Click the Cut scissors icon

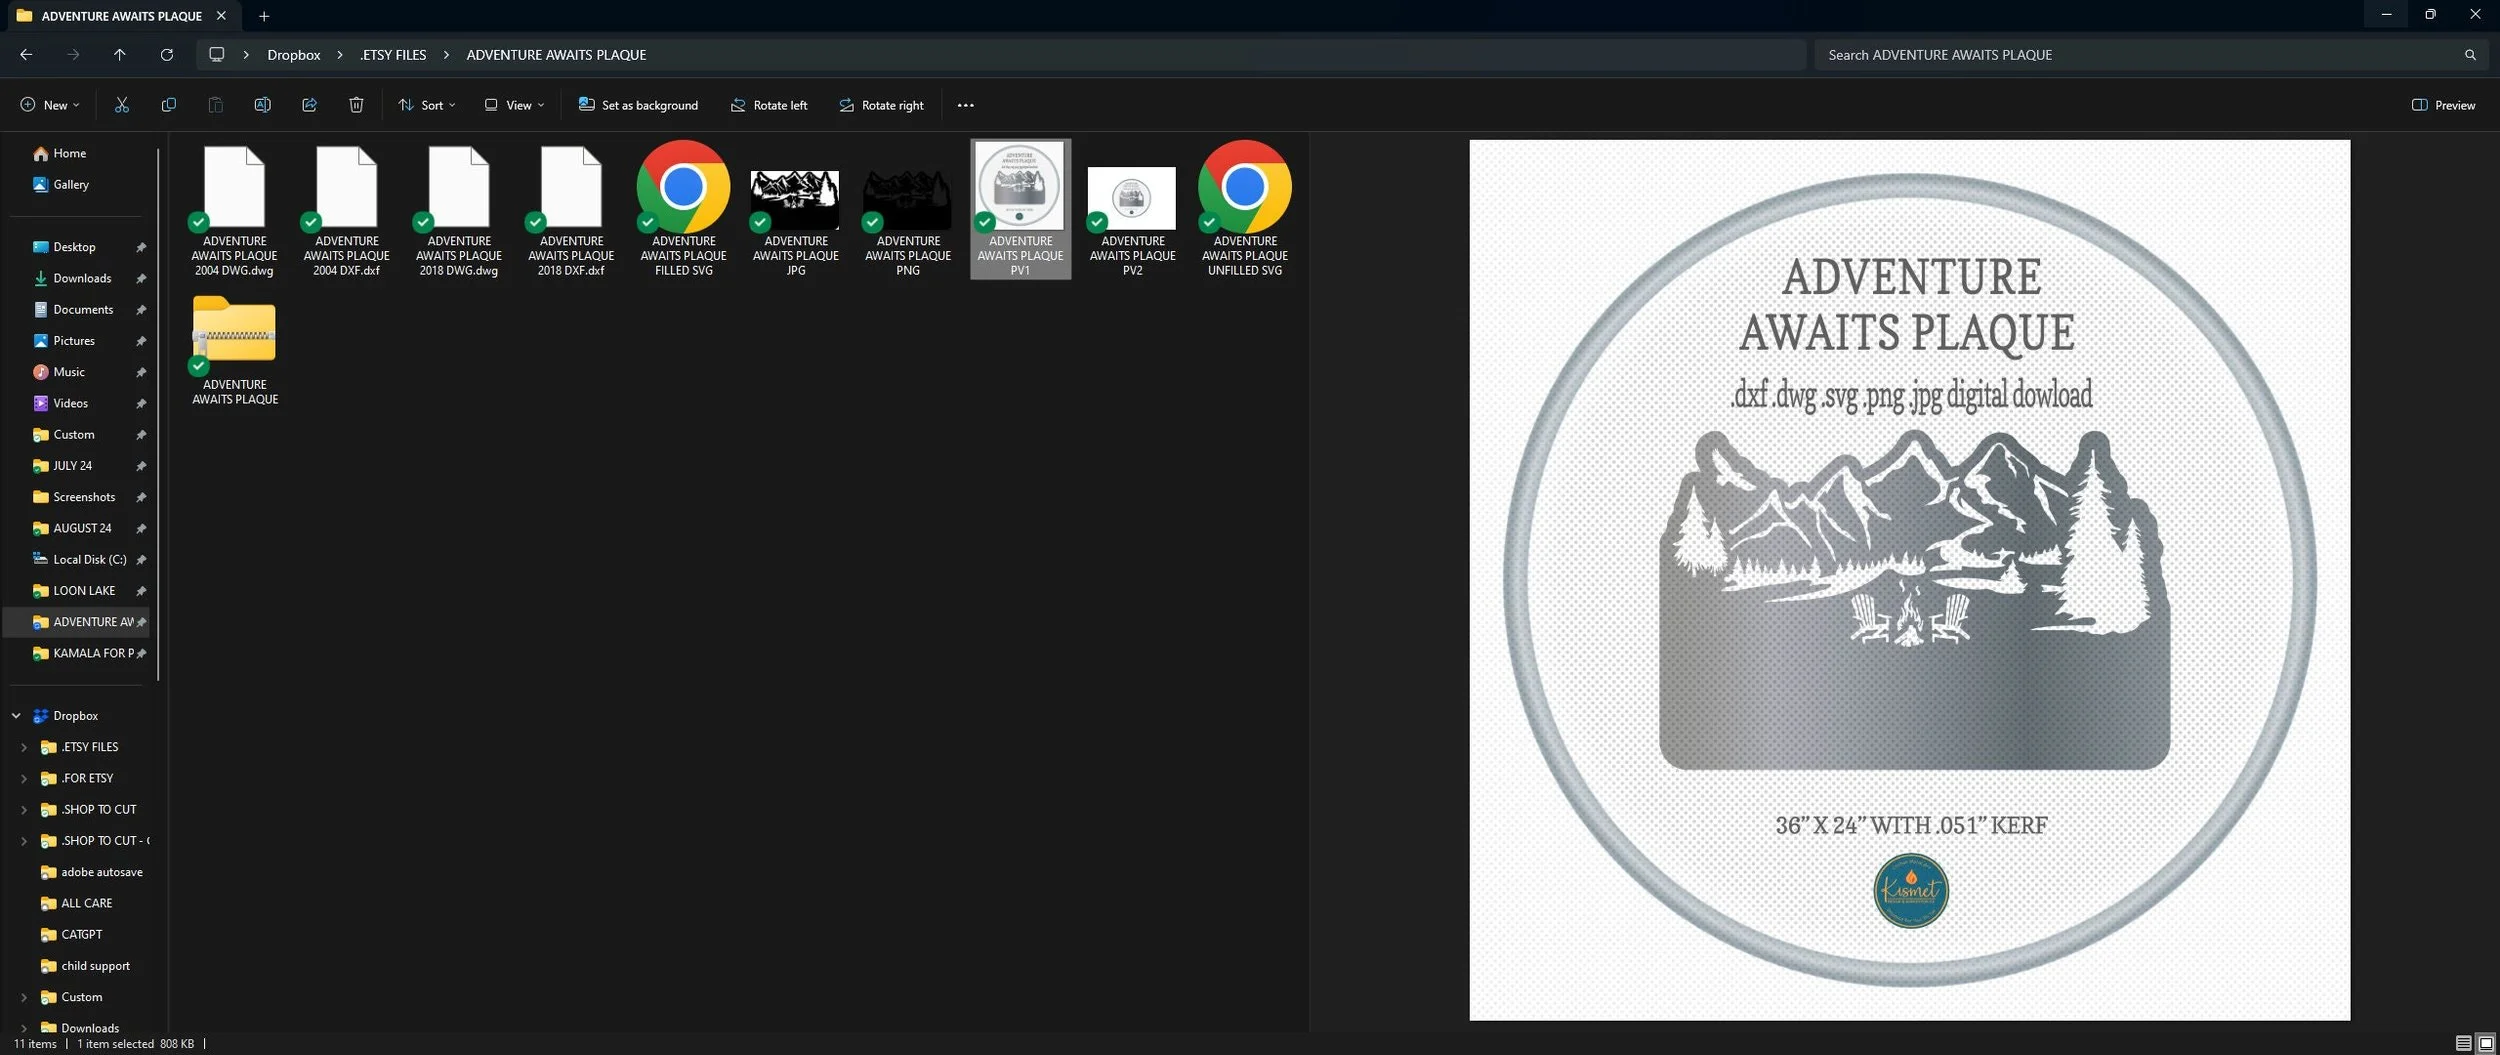click(x=121, y=105)
